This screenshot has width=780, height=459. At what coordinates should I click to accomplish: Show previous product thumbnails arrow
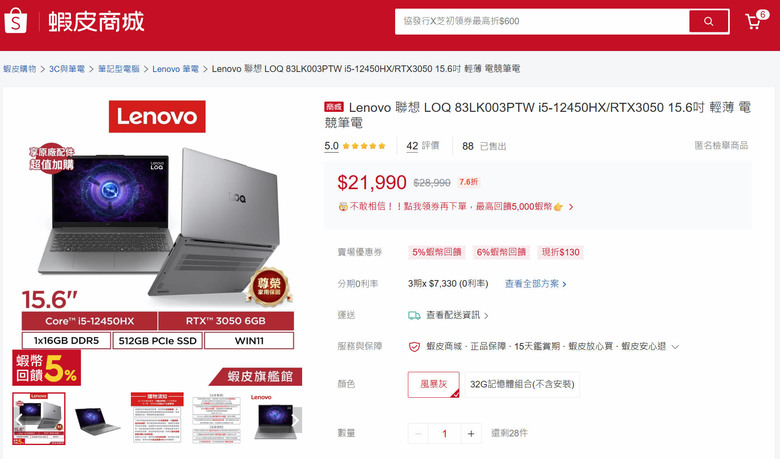tap(18, 420)
